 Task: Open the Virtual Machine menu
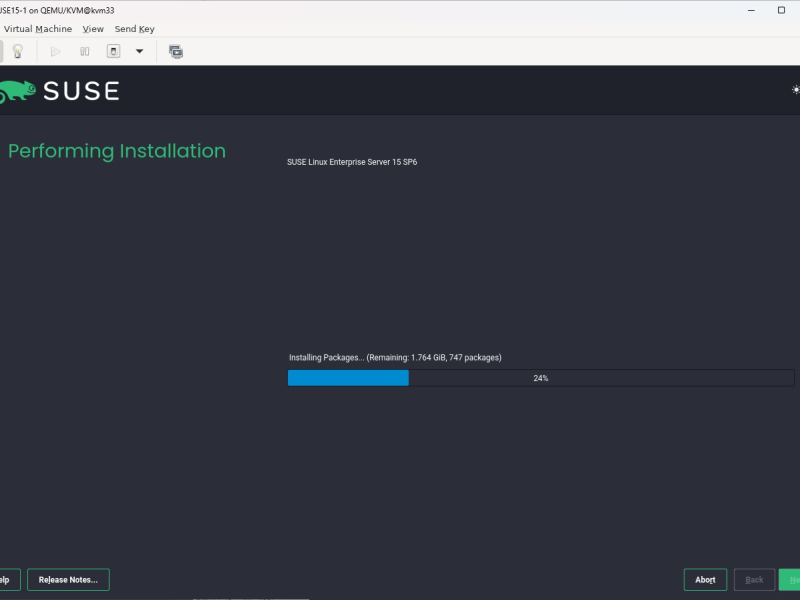[38, 29]
